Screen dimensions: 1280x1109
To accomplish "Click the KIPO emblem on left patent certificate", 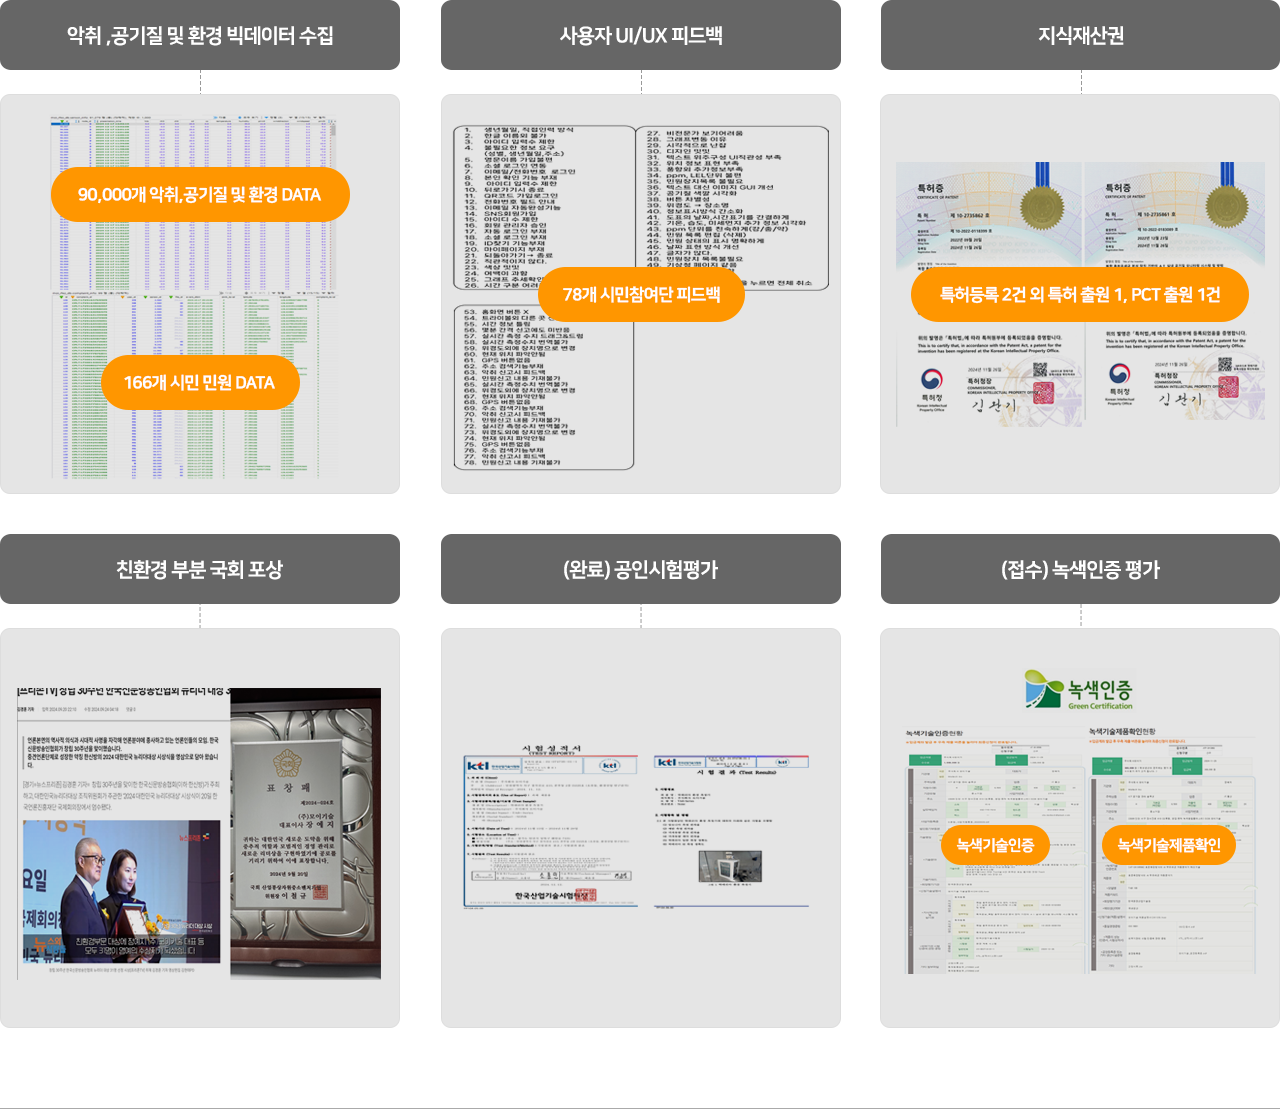I will [932, 380].
